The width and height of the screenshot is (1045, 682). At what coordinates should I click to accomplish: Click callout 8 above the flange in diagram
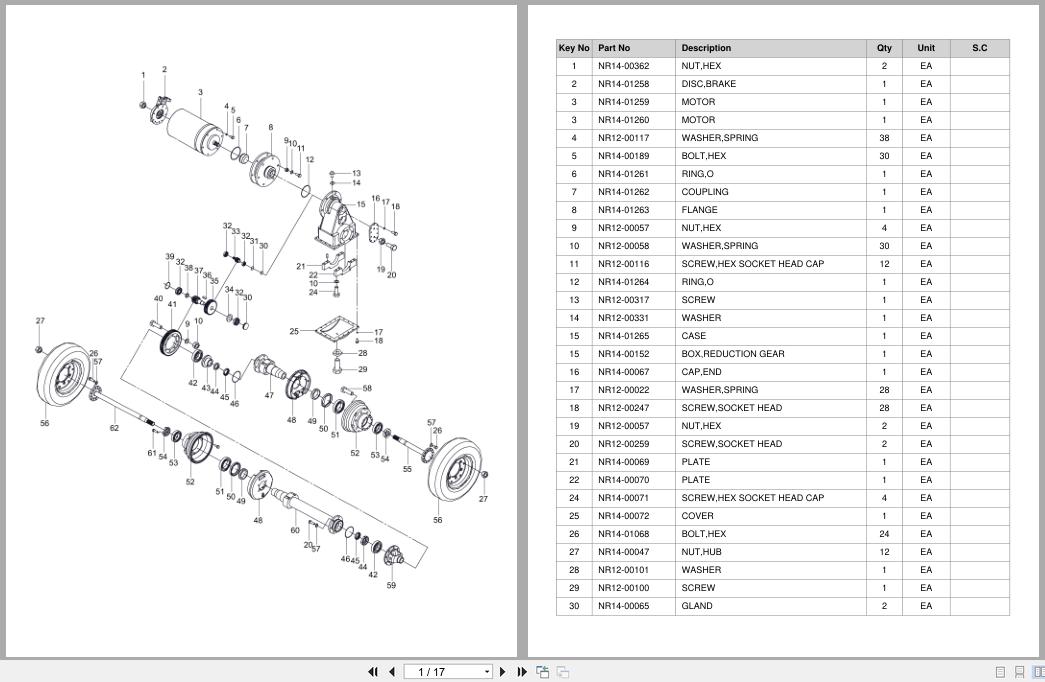click(271, 127)
